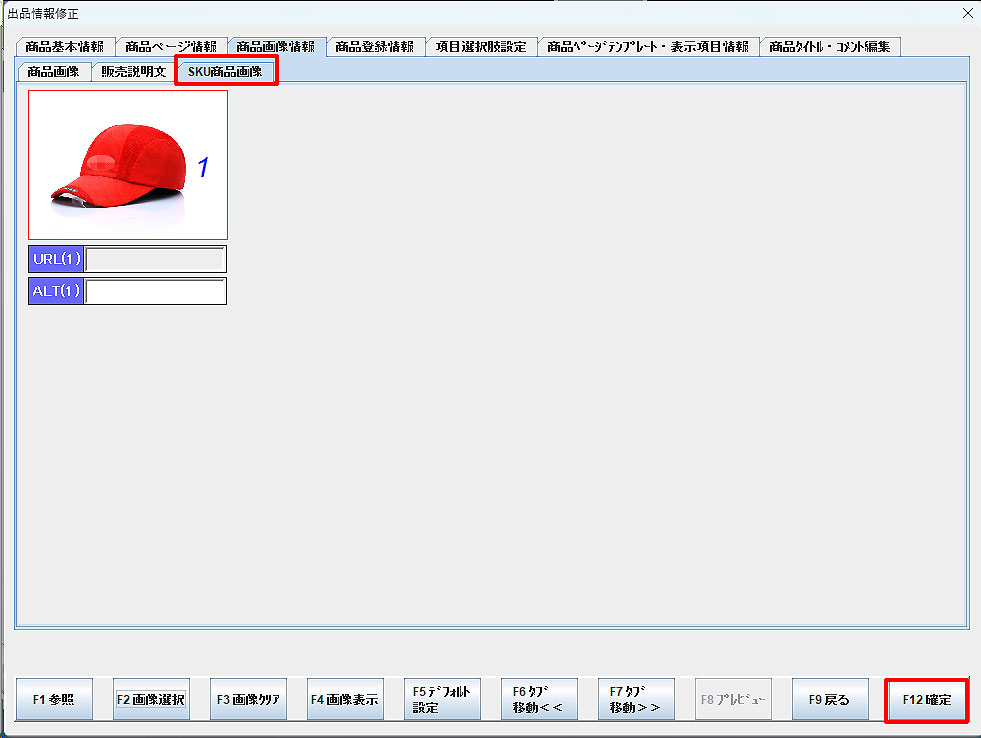The height and width of the screenshot is (738, 981).
Task: Move to next tab with F7
Action: click(636, 699)
